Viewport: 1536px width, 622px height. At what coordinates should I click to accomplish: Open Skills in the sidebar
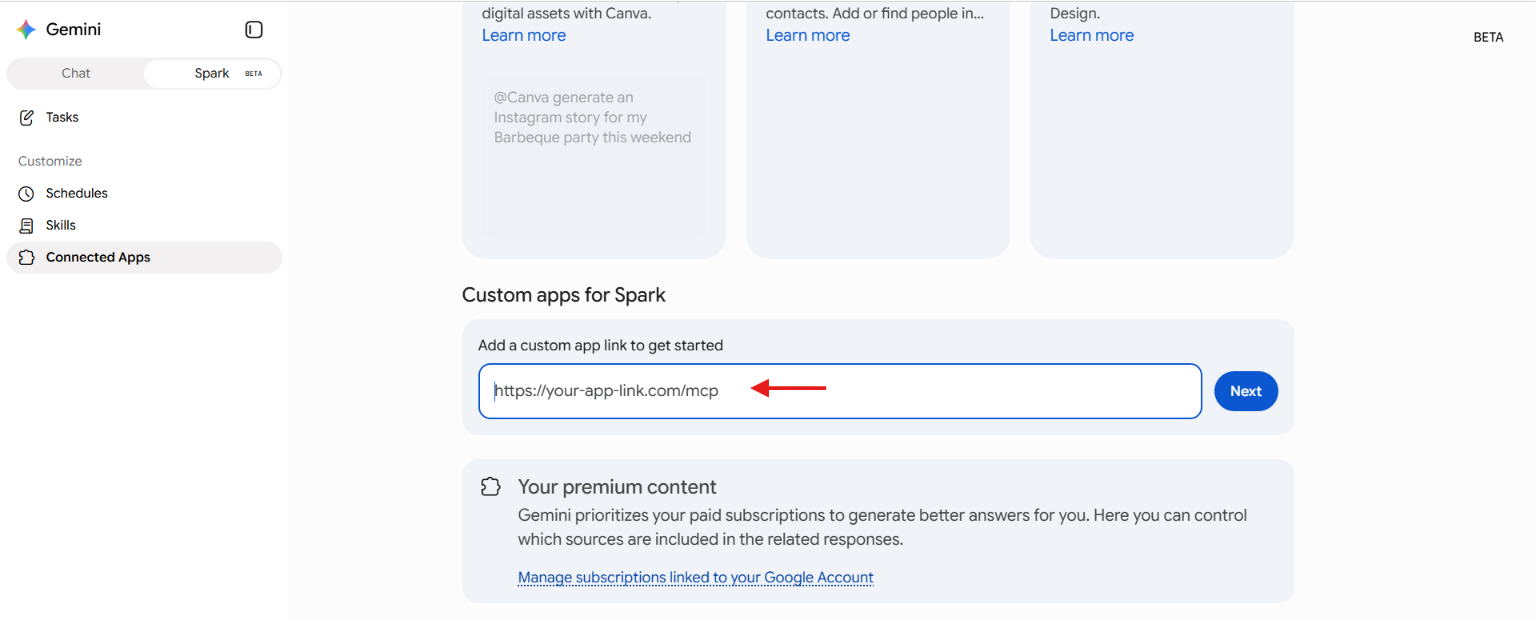pyautogui.click(x=144, y=225)
